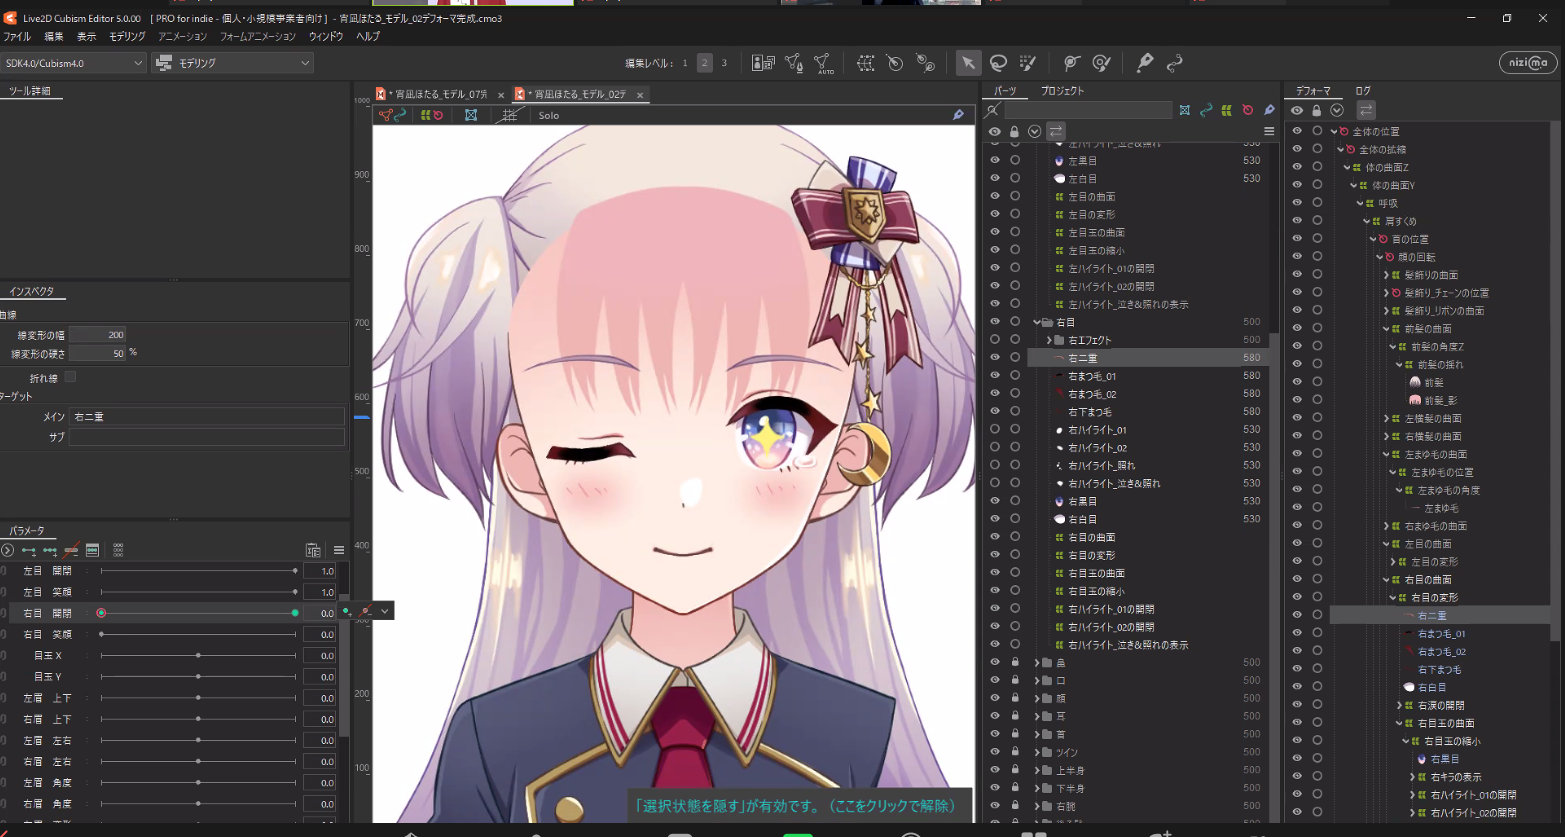Open the key popup chevron beside 右目 開閉

[385, 610]
